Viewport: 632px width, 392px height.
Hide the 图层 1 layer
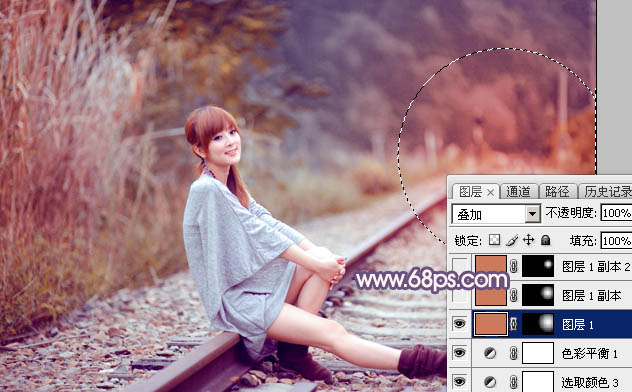(459, 324)
